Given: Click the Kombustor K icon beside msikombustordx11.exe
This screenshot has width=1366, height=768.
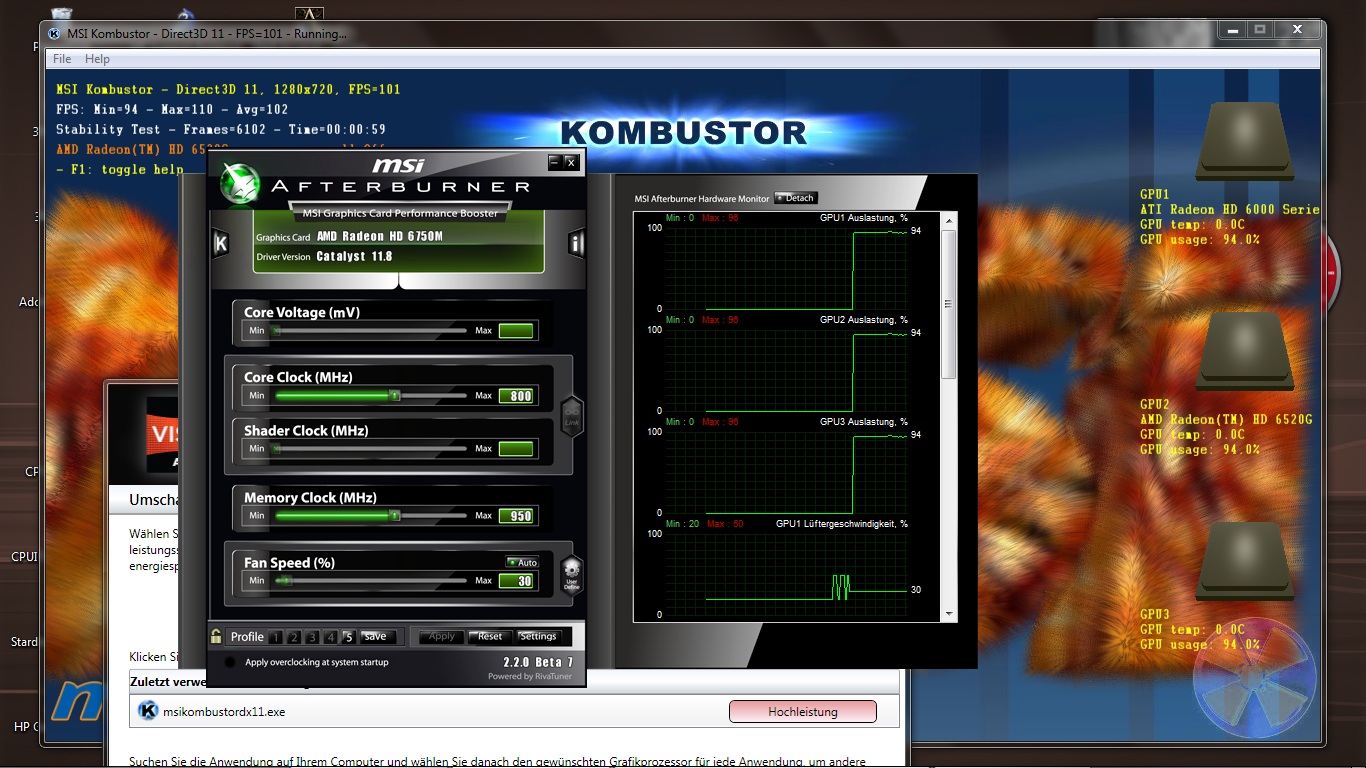Looking at the screenshot, I should coord(147,712).
